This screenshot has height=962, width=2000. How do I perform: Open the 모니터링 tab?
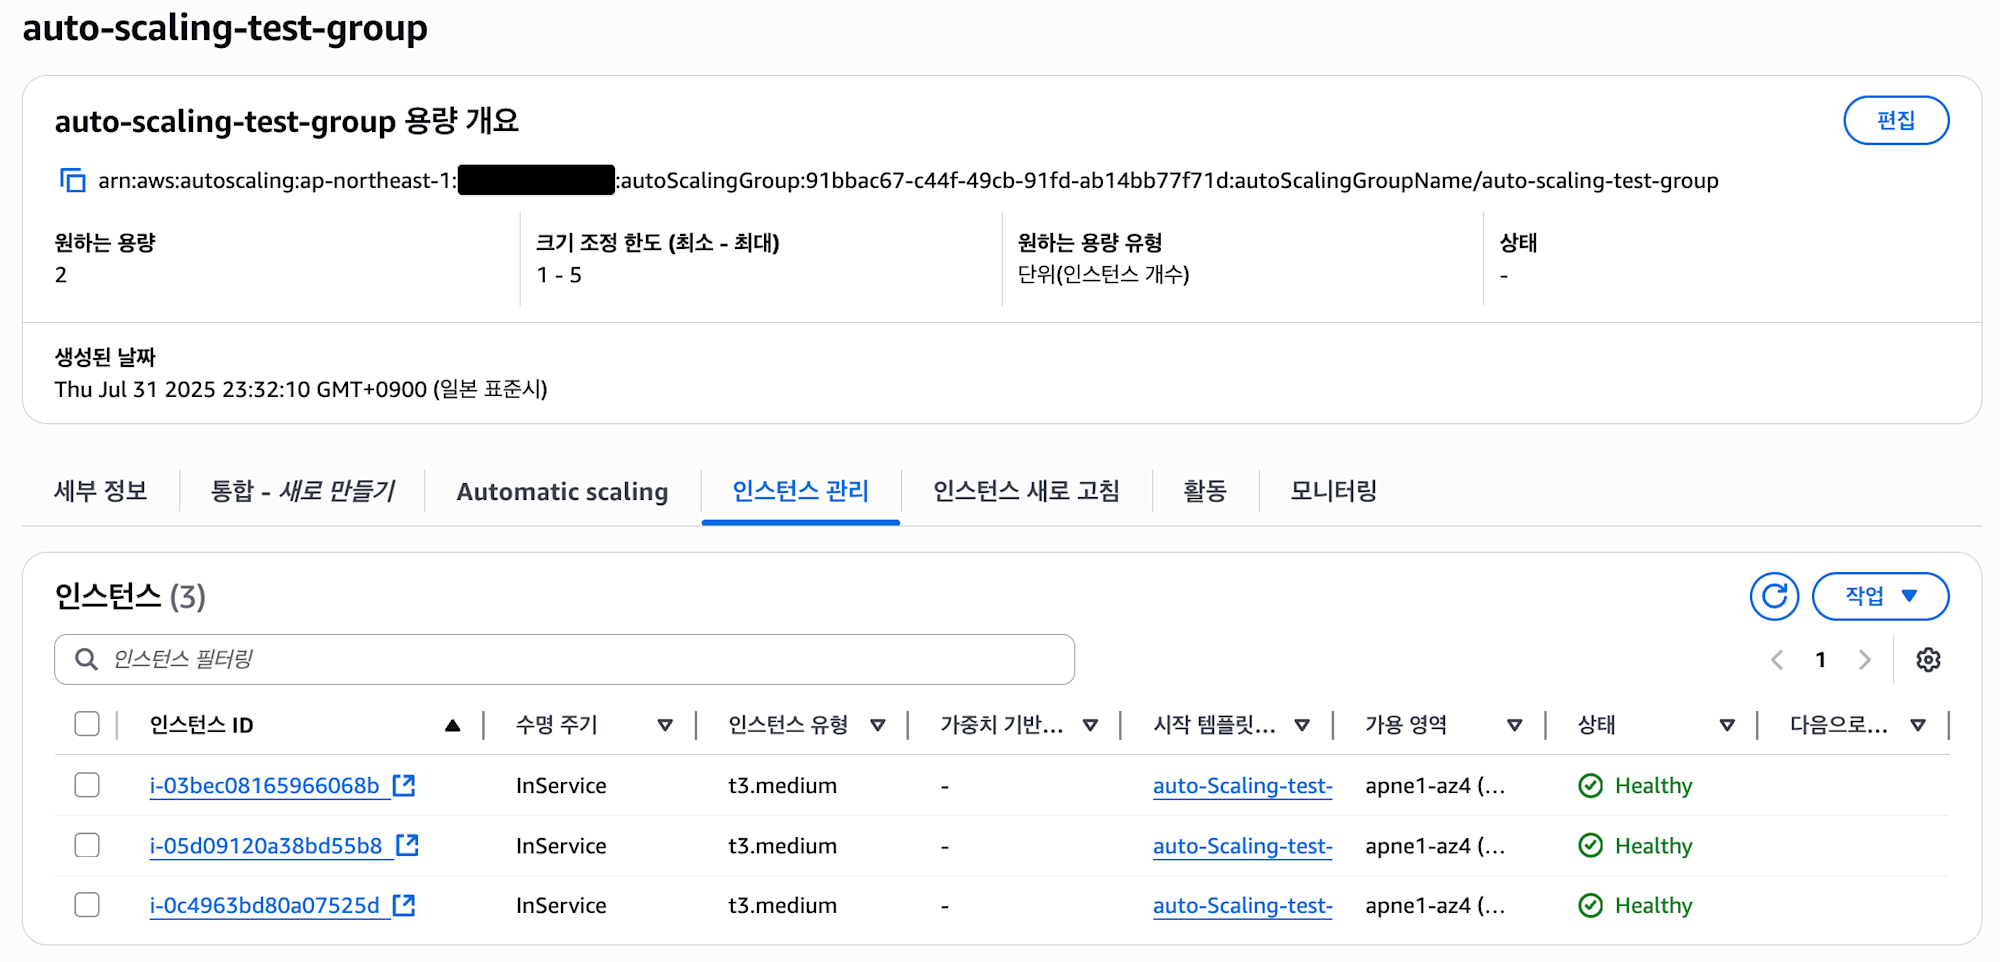1334,491
